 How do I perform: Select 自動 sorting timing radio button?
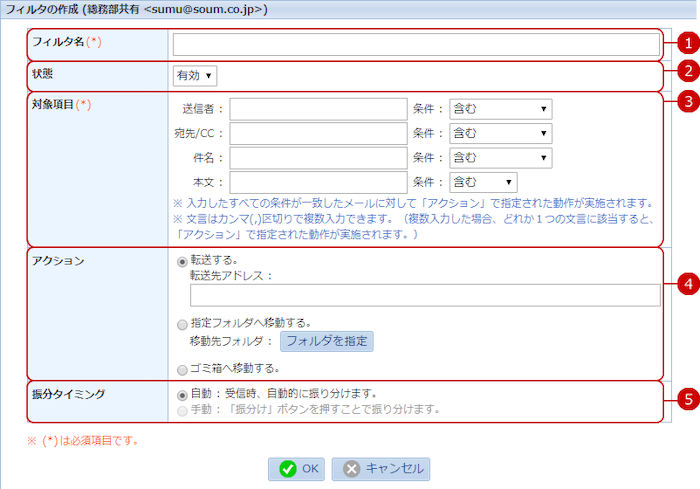click(x=181, y=393)
